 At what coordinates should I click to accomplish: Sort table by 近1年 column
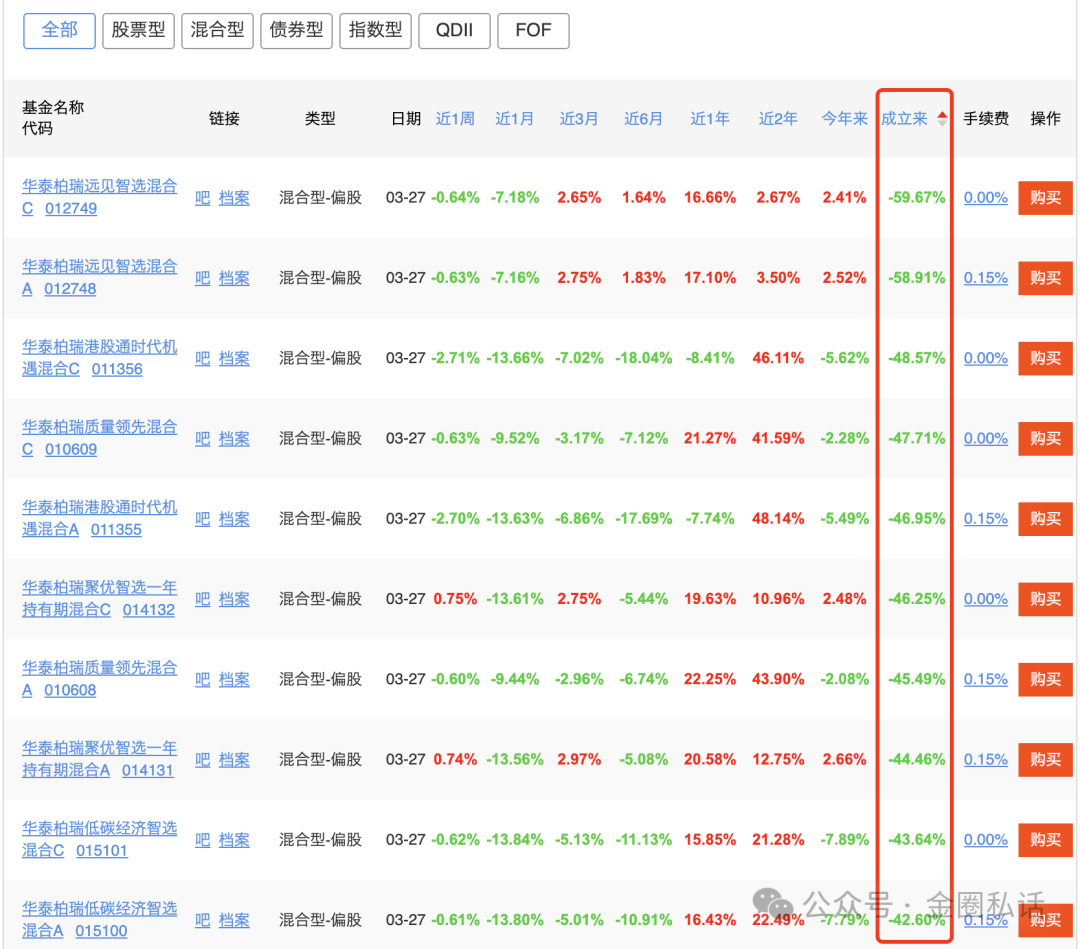(710, 119)
